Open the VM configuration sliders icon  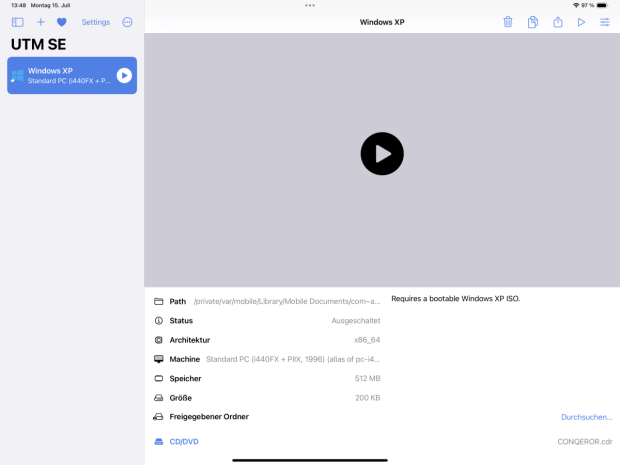(605, 22)
